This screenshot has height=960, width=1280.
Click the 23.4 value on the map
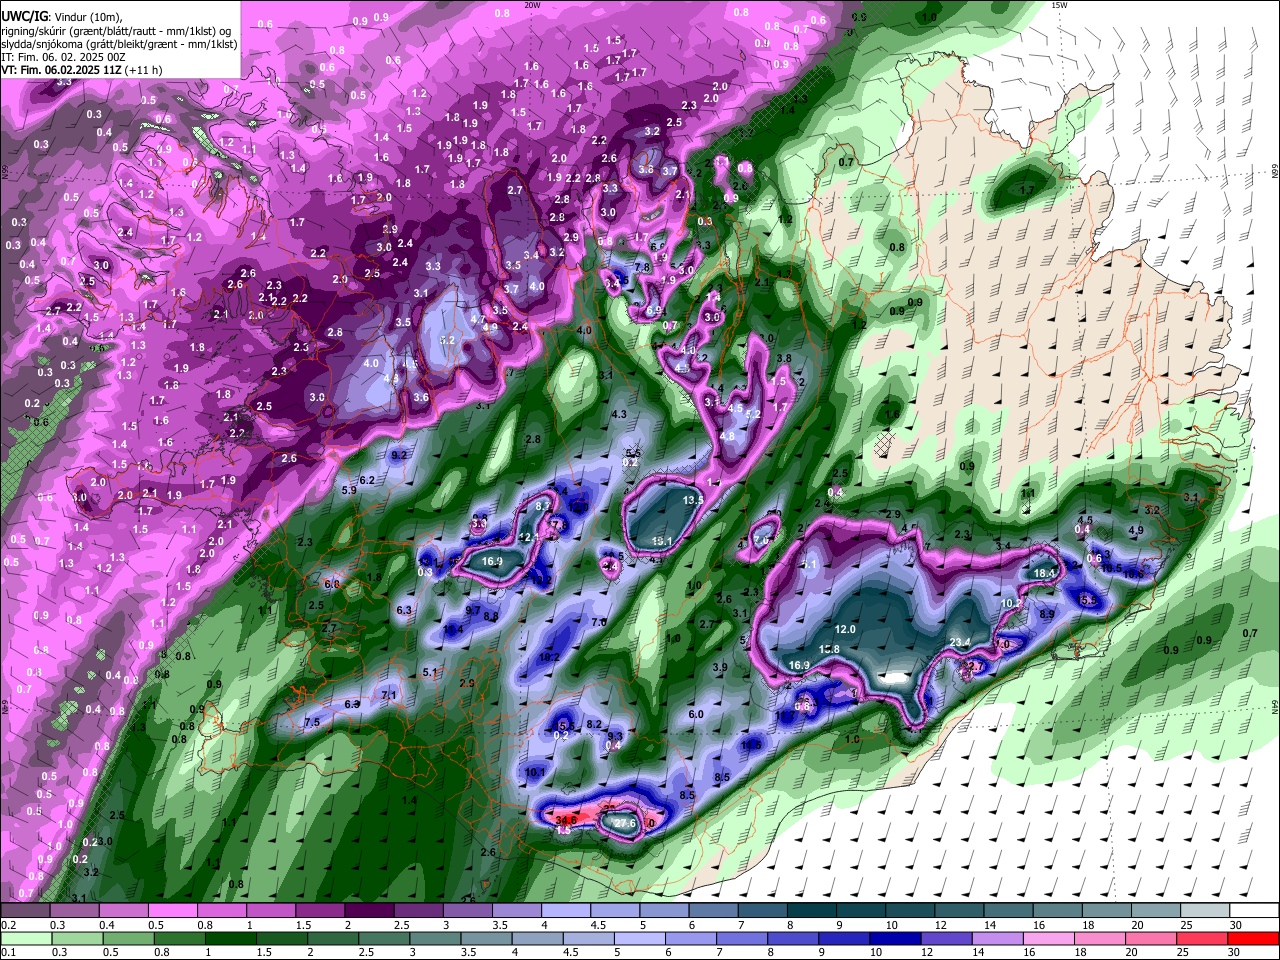(960, 642)
